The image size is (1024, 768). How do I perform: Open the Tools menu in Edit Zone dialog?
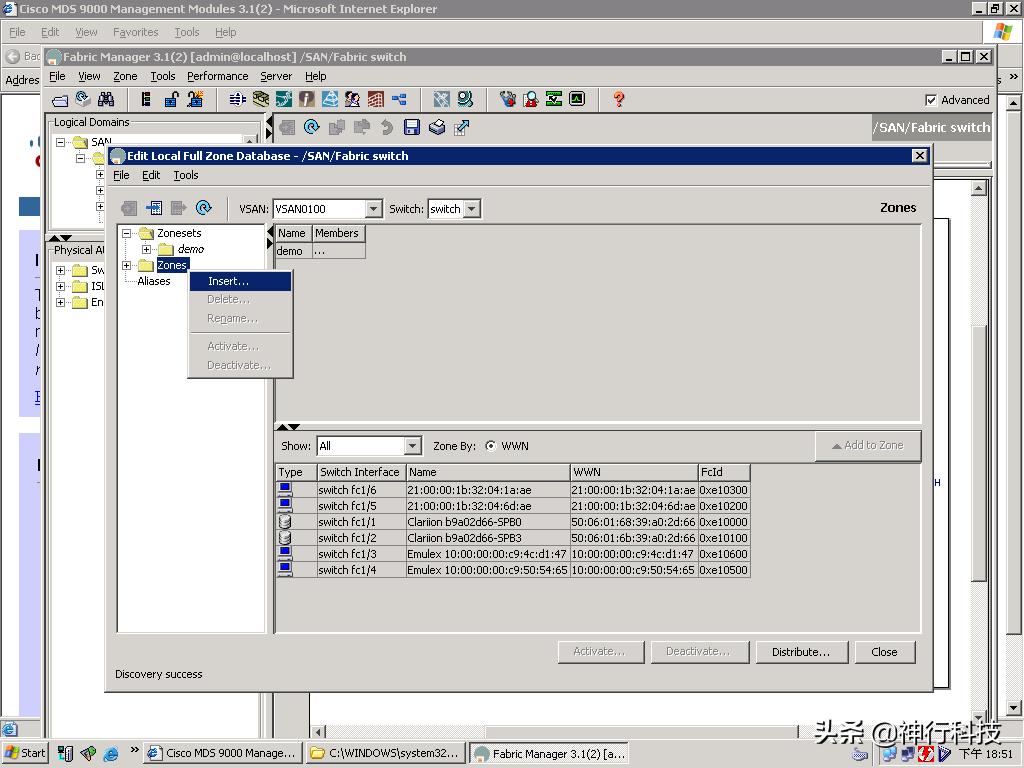[x=186, y=175]
